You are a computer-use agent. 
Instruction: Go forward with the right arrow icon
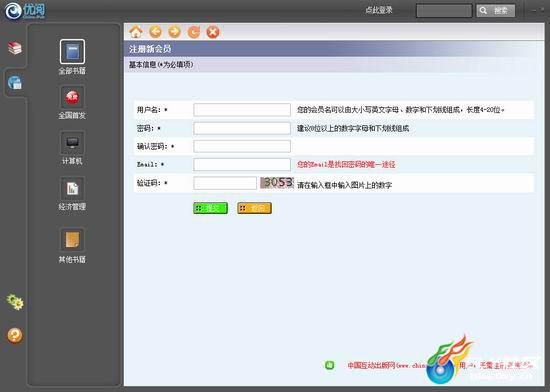click(174, 32)
